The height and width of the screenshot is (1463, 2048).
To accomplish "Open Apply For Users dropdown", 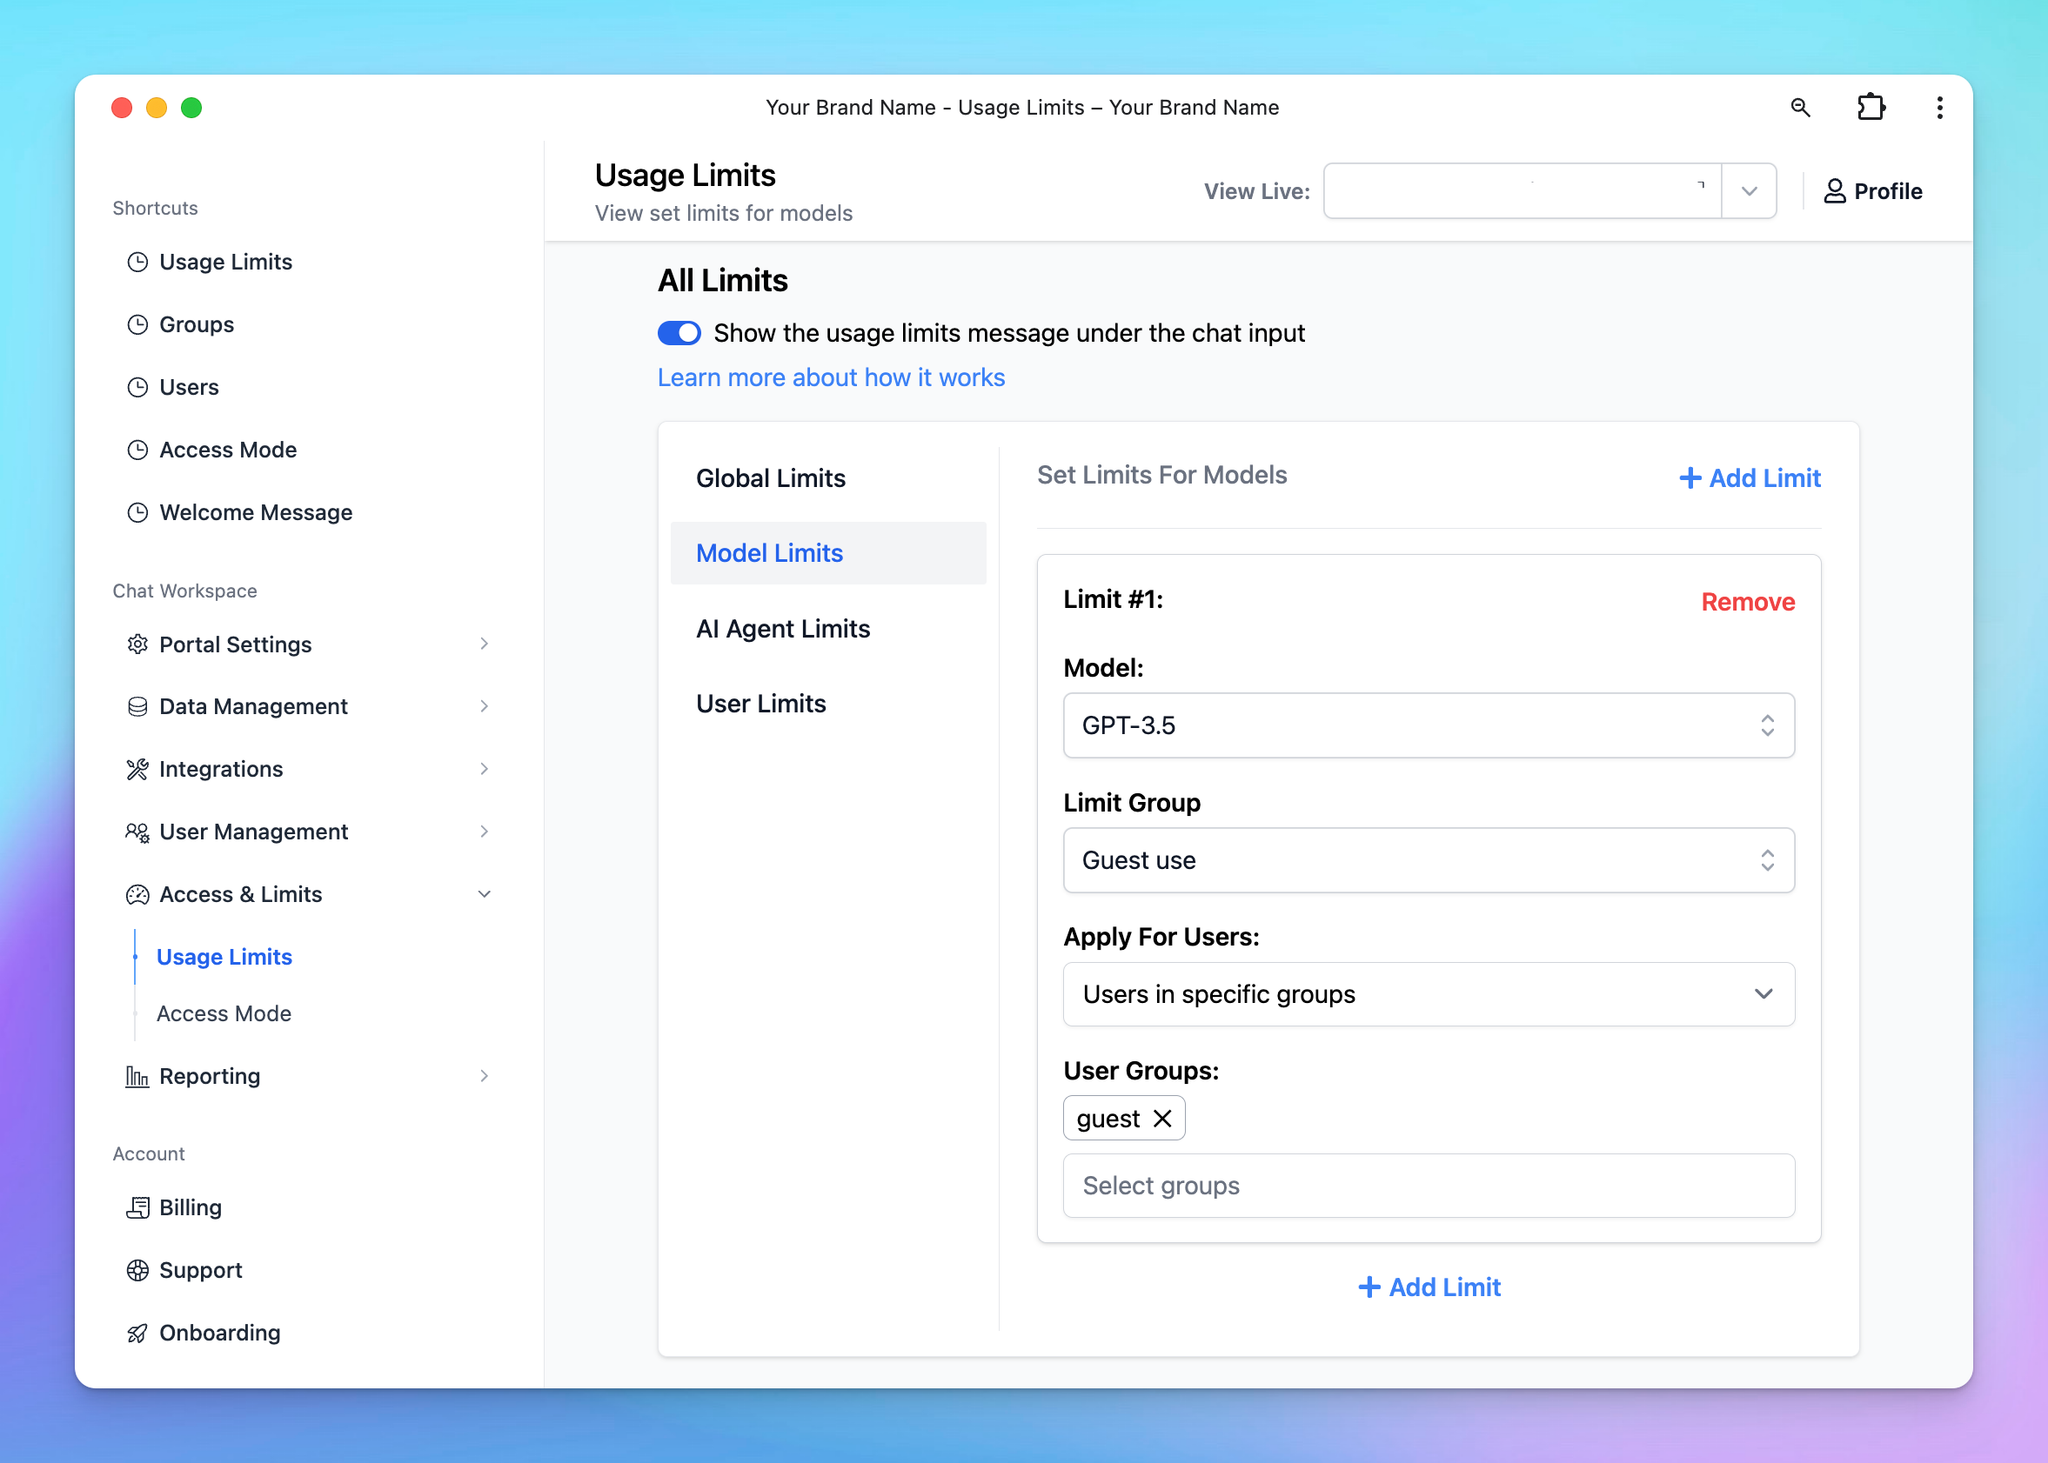I will point(1429,994).
